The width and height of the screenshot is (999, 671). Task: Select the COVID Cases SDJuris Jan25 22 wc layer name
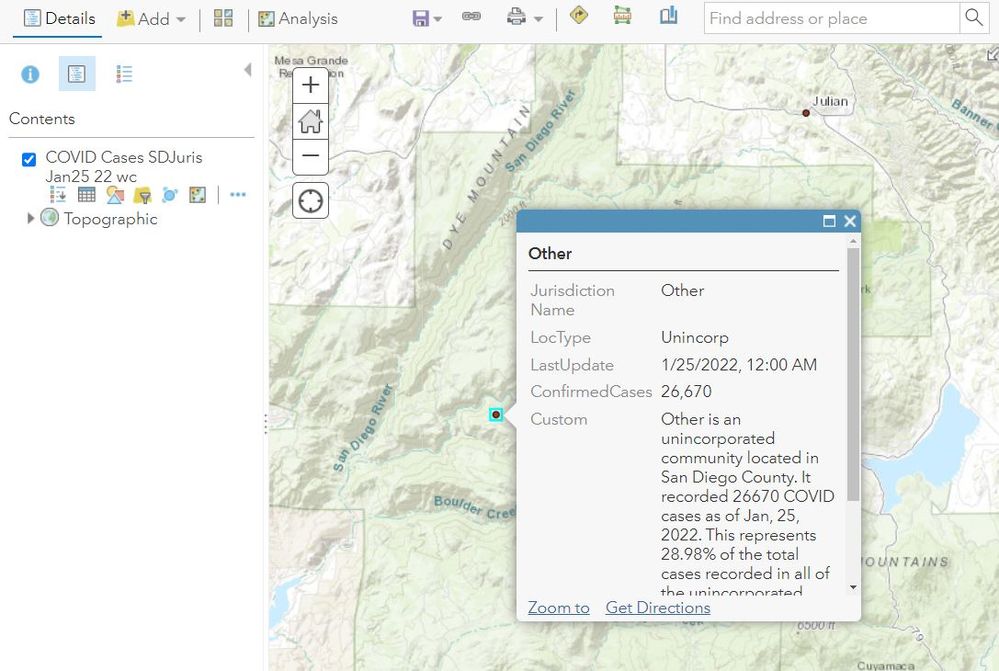click(124, 167)
